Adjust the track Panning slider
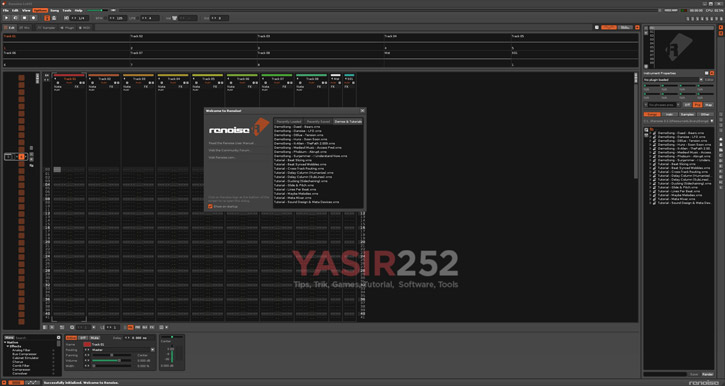The height and width of the screenshot is (386, 725). pyautogui.click(x=111, y=355)
